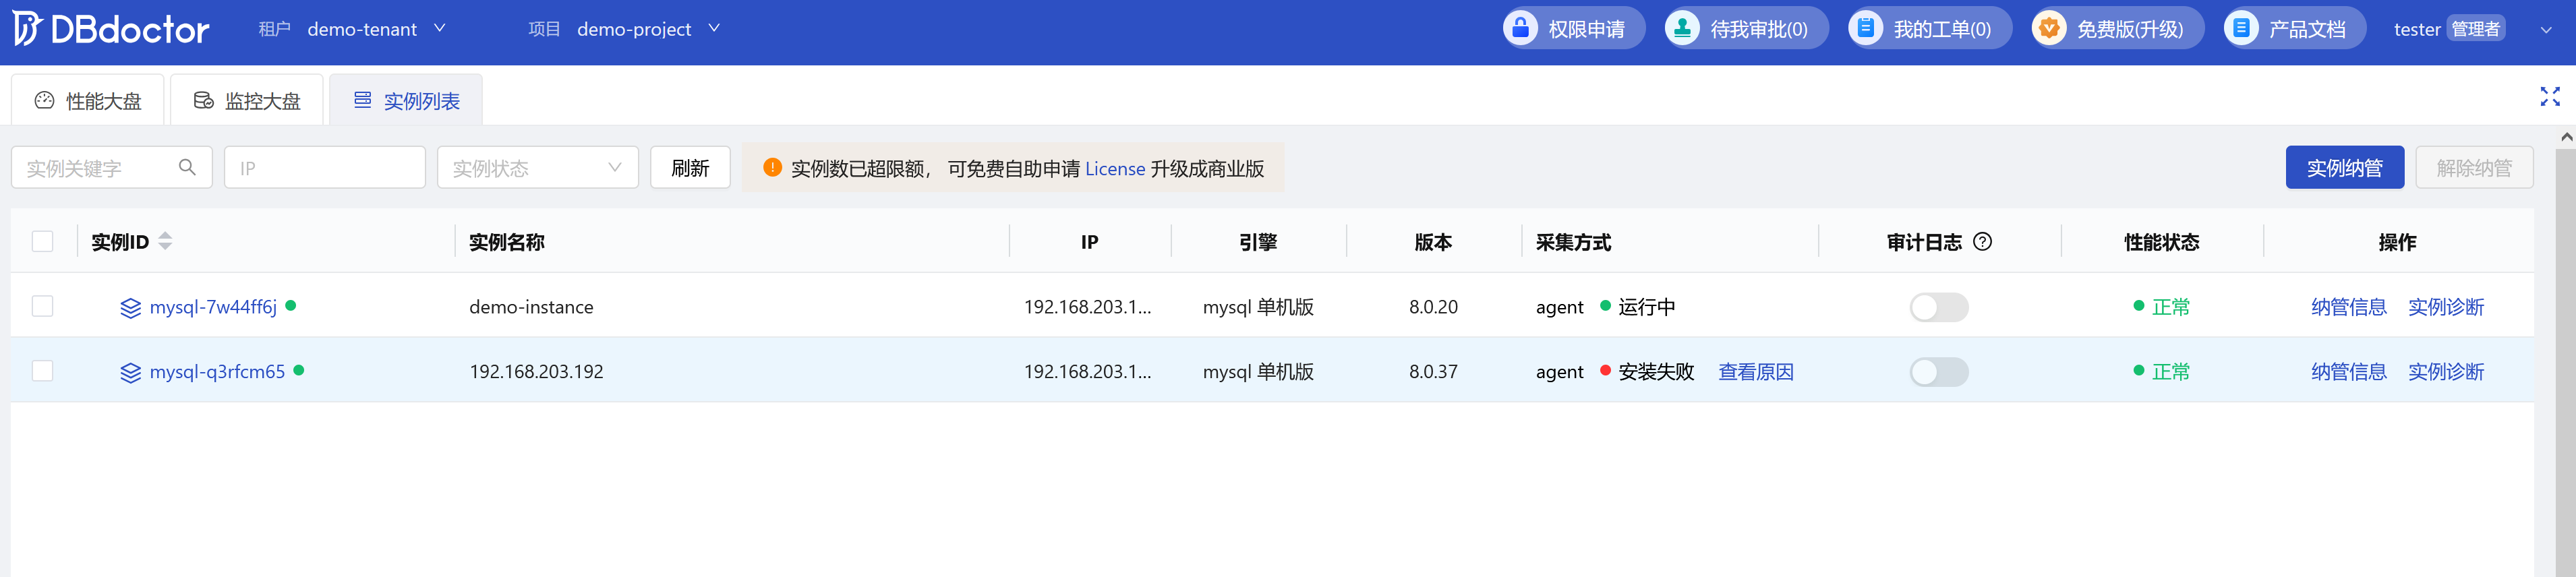Open 纳管信息 for mysql-q3rfcm65
Screen dimensions: 2576x577
point(2349,372)
